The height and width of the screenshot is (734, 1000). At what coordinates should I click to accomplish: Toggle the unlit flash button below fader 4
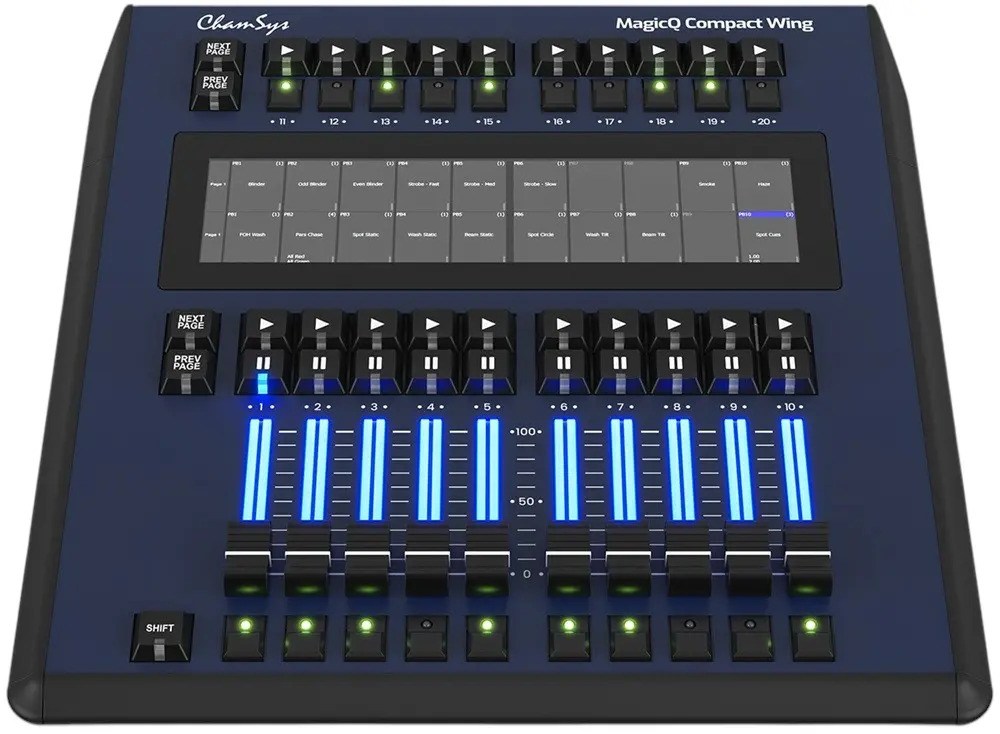point(426,636)
